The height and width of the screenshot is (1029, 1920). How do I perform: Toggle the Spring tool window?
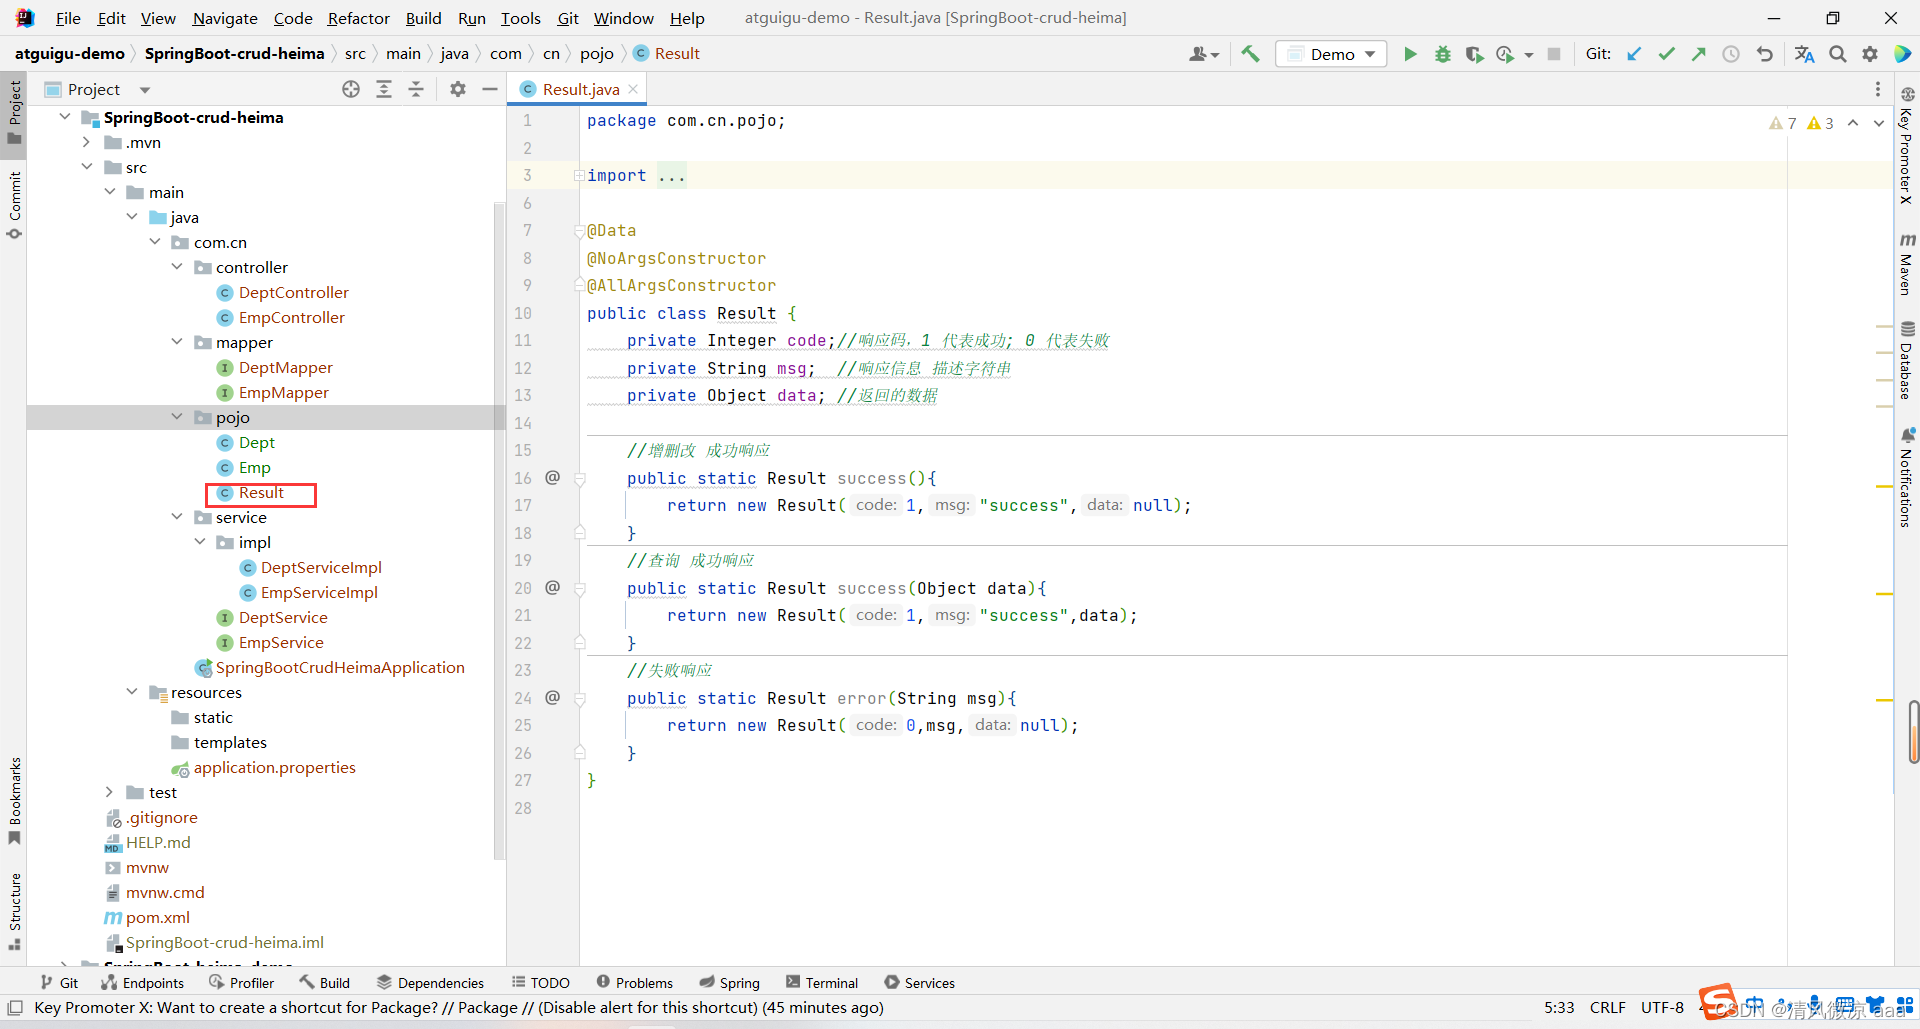click(x=730, y=983)
